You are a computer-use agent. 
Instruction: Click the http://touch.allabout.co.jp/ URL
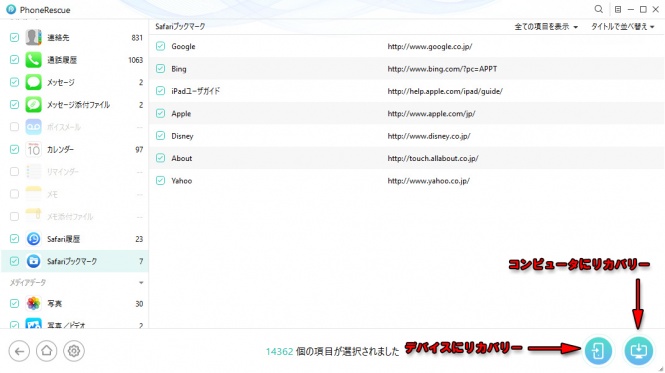(x=433, y=158)
